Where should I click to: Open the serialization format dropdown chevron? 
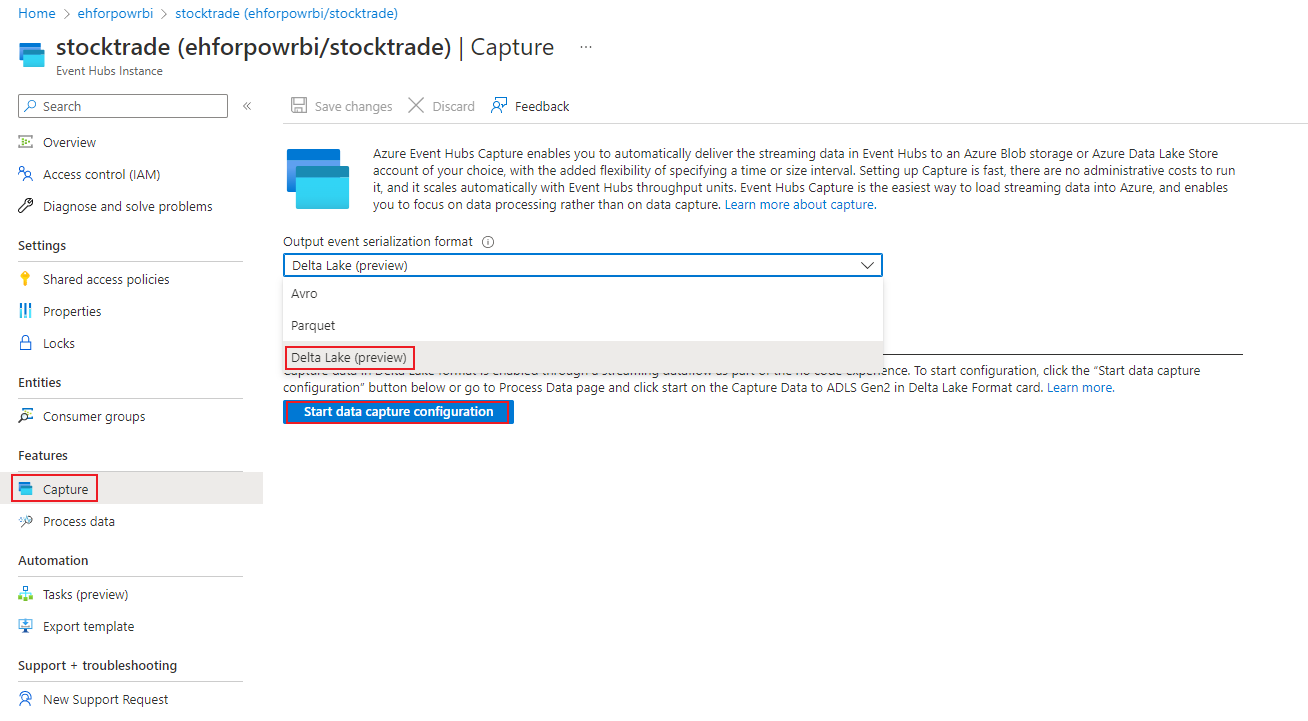pos(867,265)
